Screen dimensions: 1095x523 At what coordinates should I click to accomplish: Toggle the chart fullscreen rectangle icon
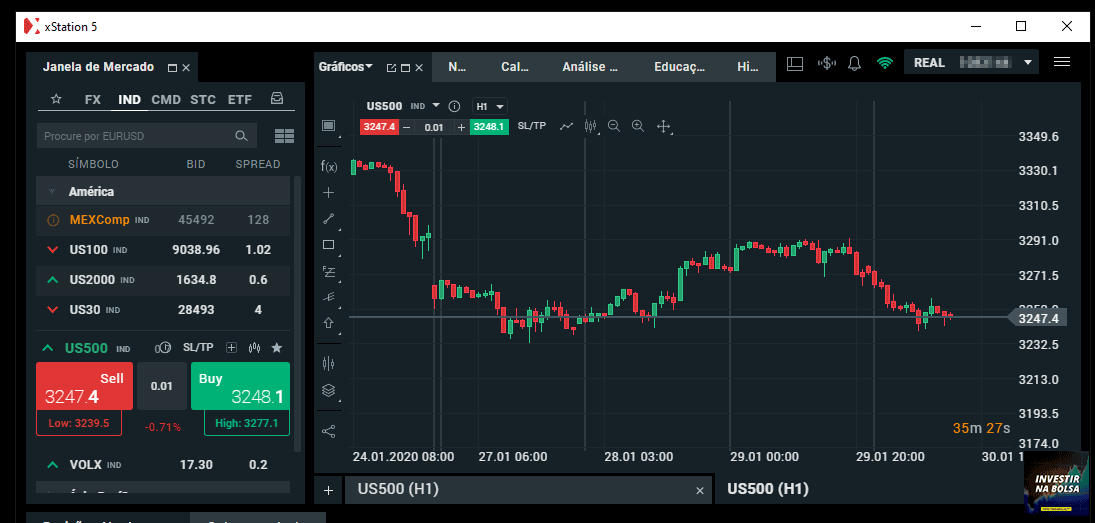pyautogui.click(x=328, y=126)
